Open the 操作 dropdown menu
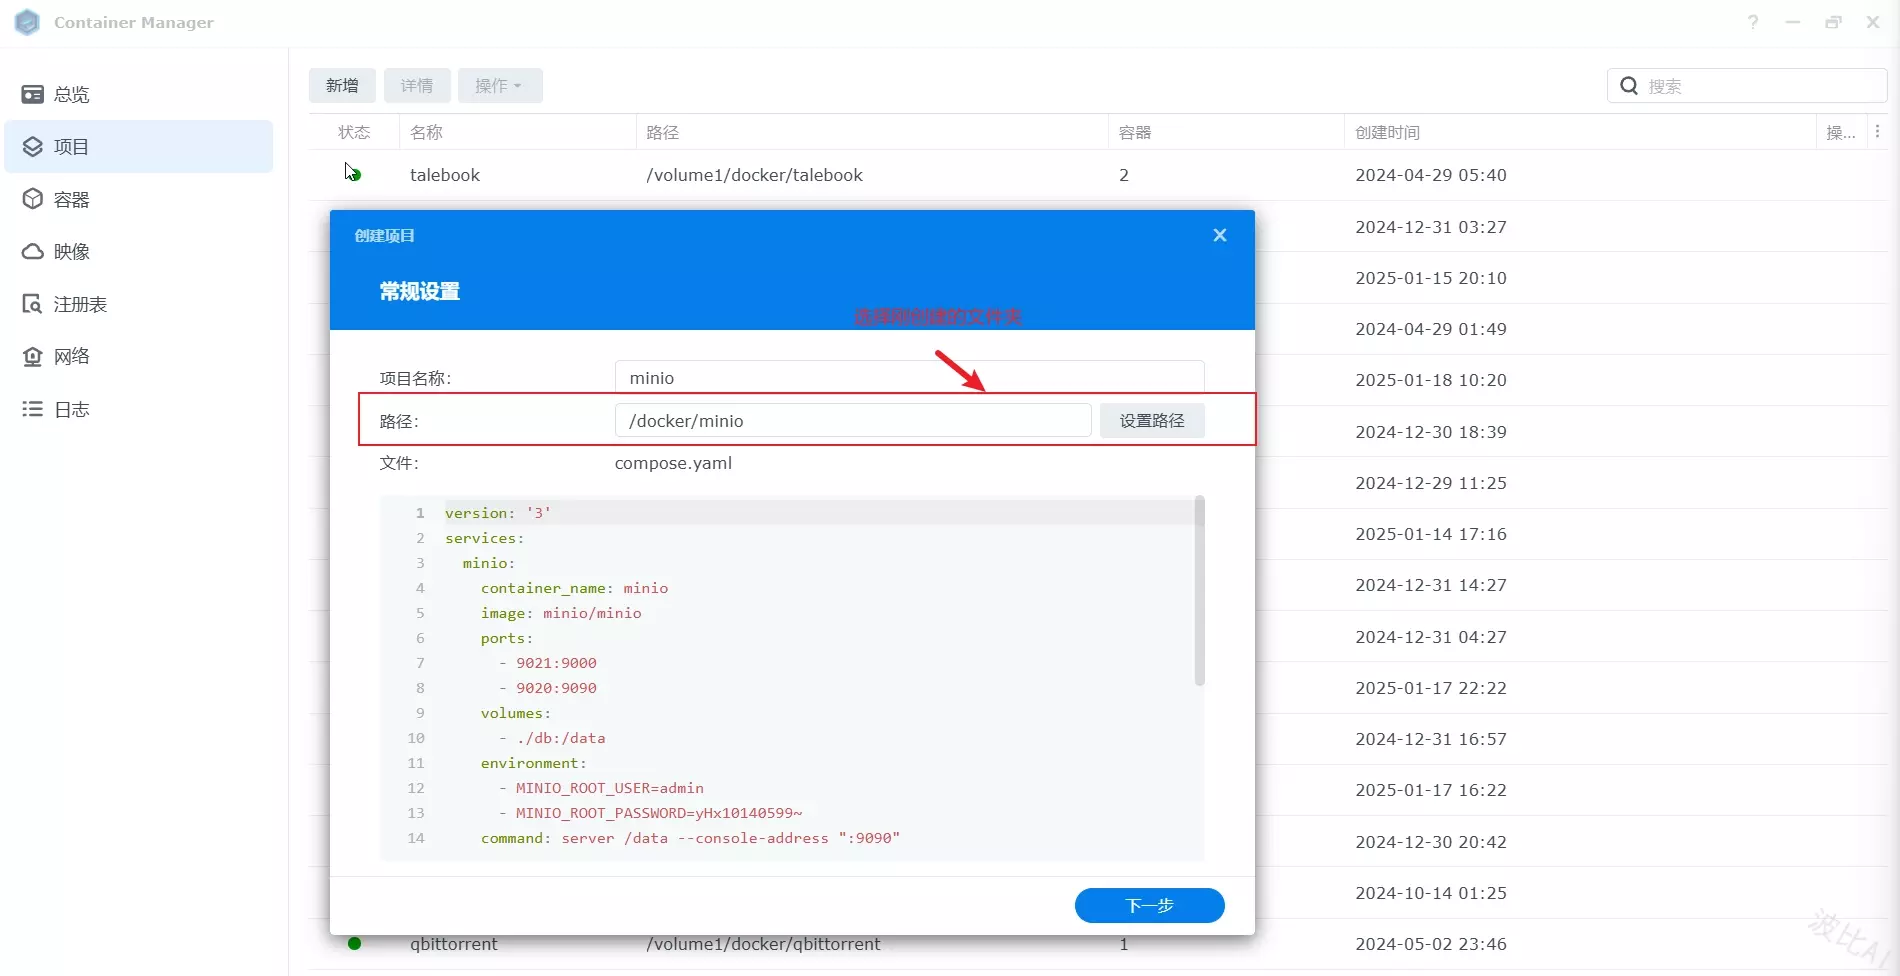Image resolution: width=1900 pixels, height=976 pixels. tap(500, 86)
